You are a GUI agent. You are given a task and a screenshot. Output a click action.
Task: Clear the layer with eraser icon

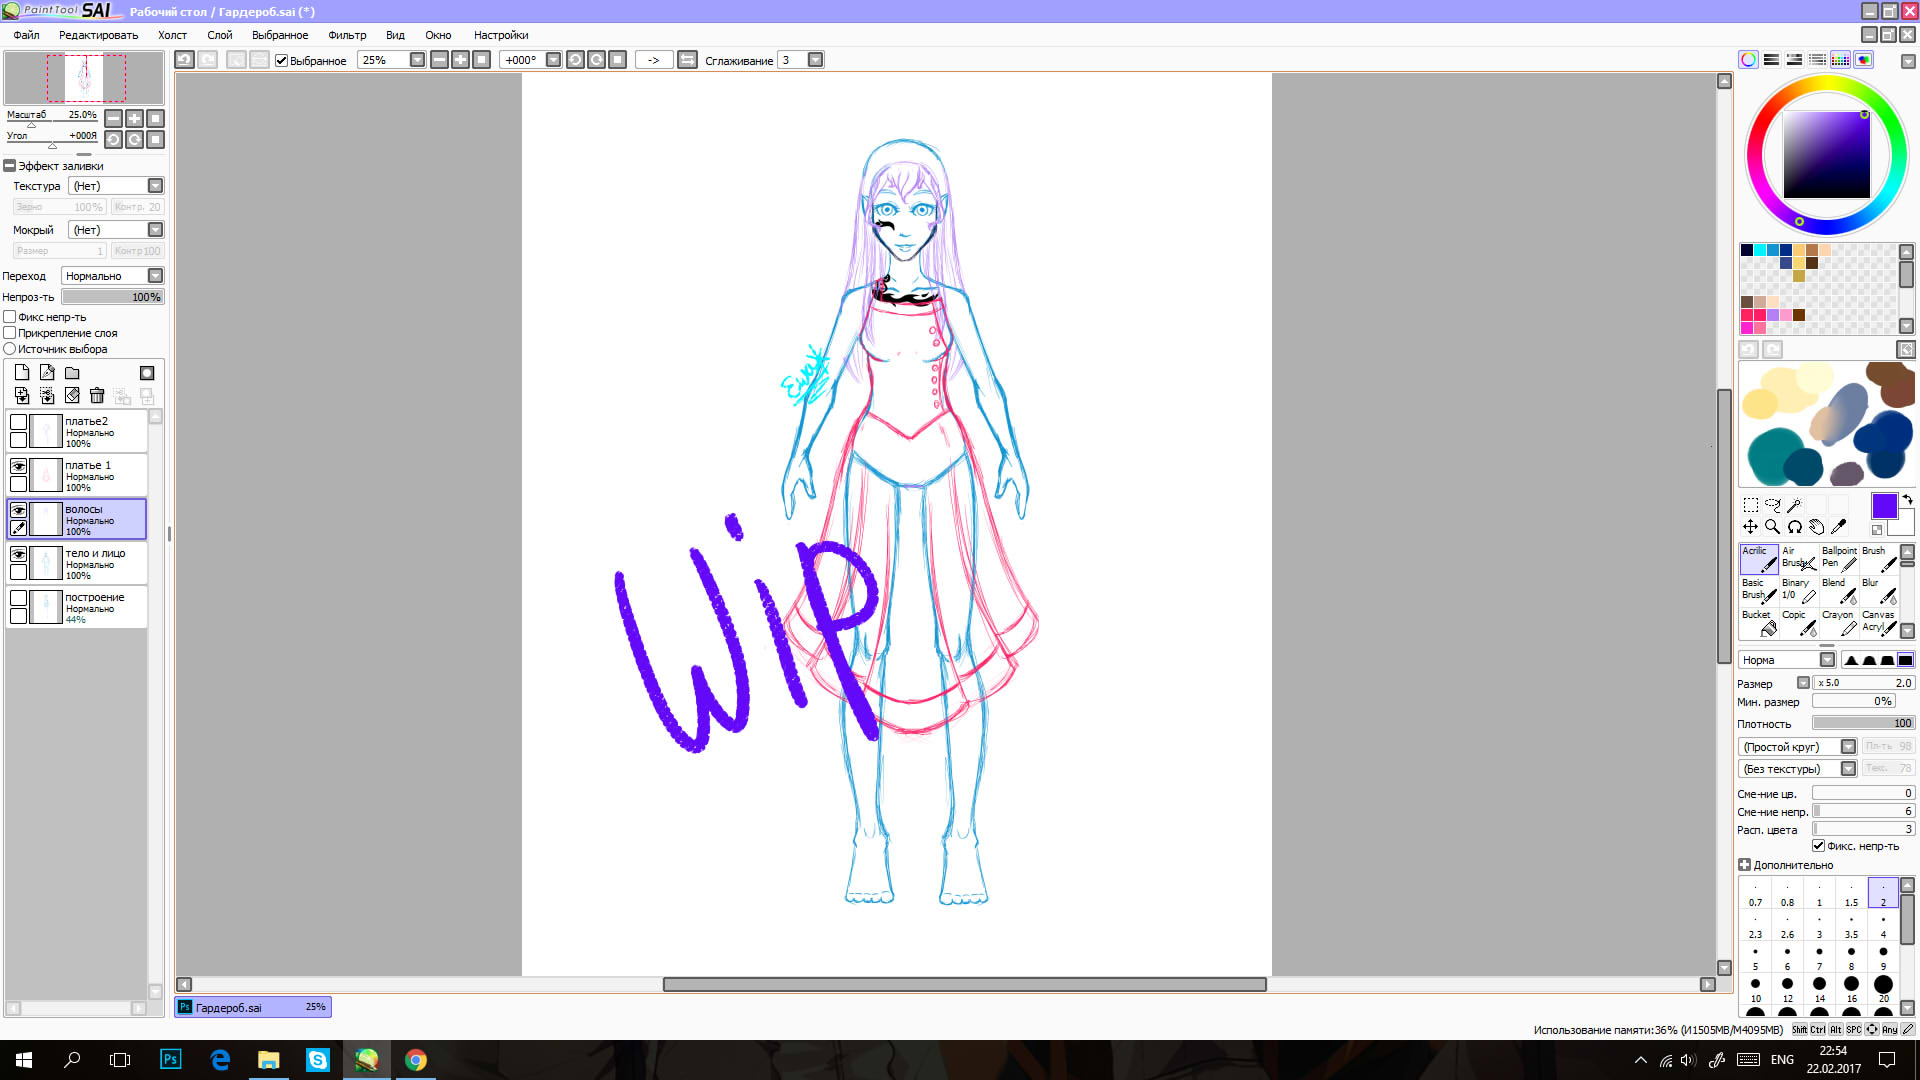click(x=72, y=396)
